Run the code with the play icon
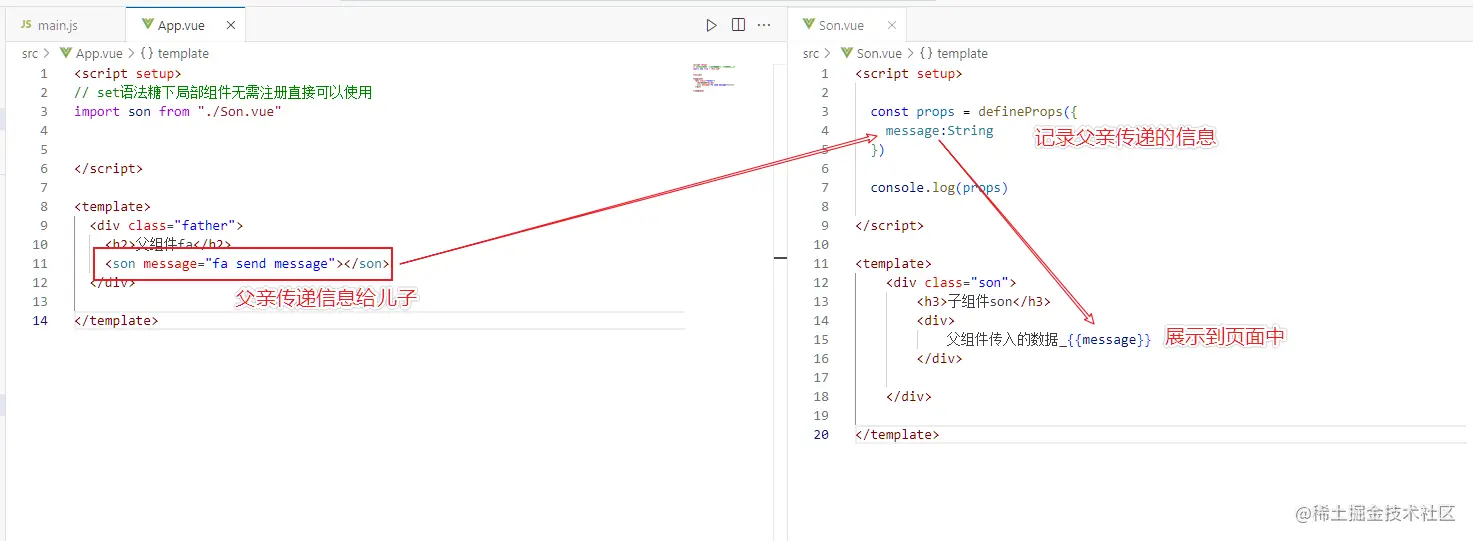This screenshot has height=541, width=1473. [711, 25]
